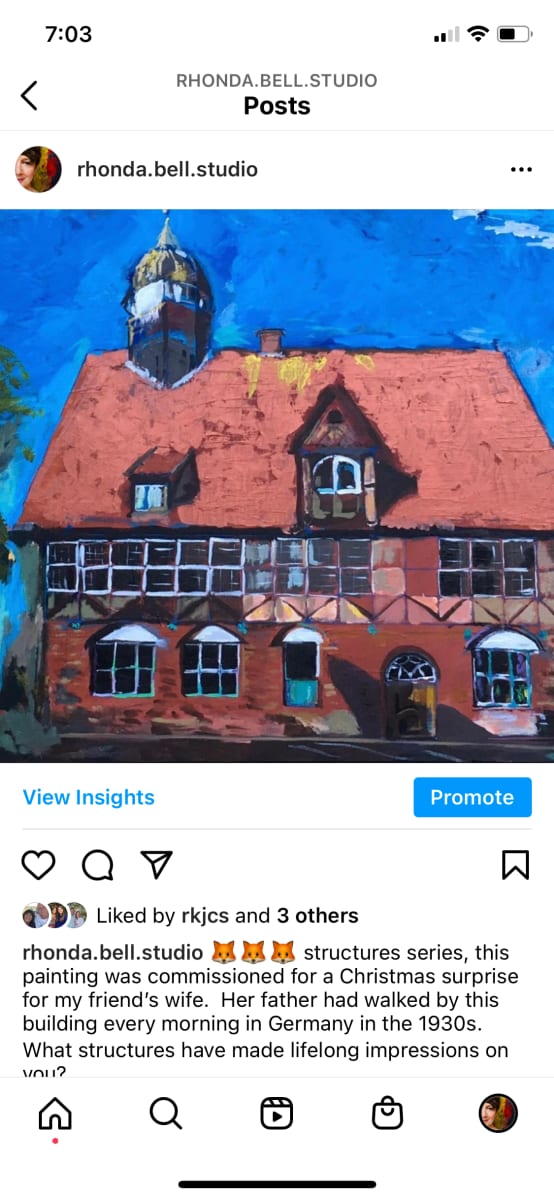Image resolution: width=554 pixels, height=1200 pixels.
Task: View likes by tapping '3 others'
Action: 317,916
